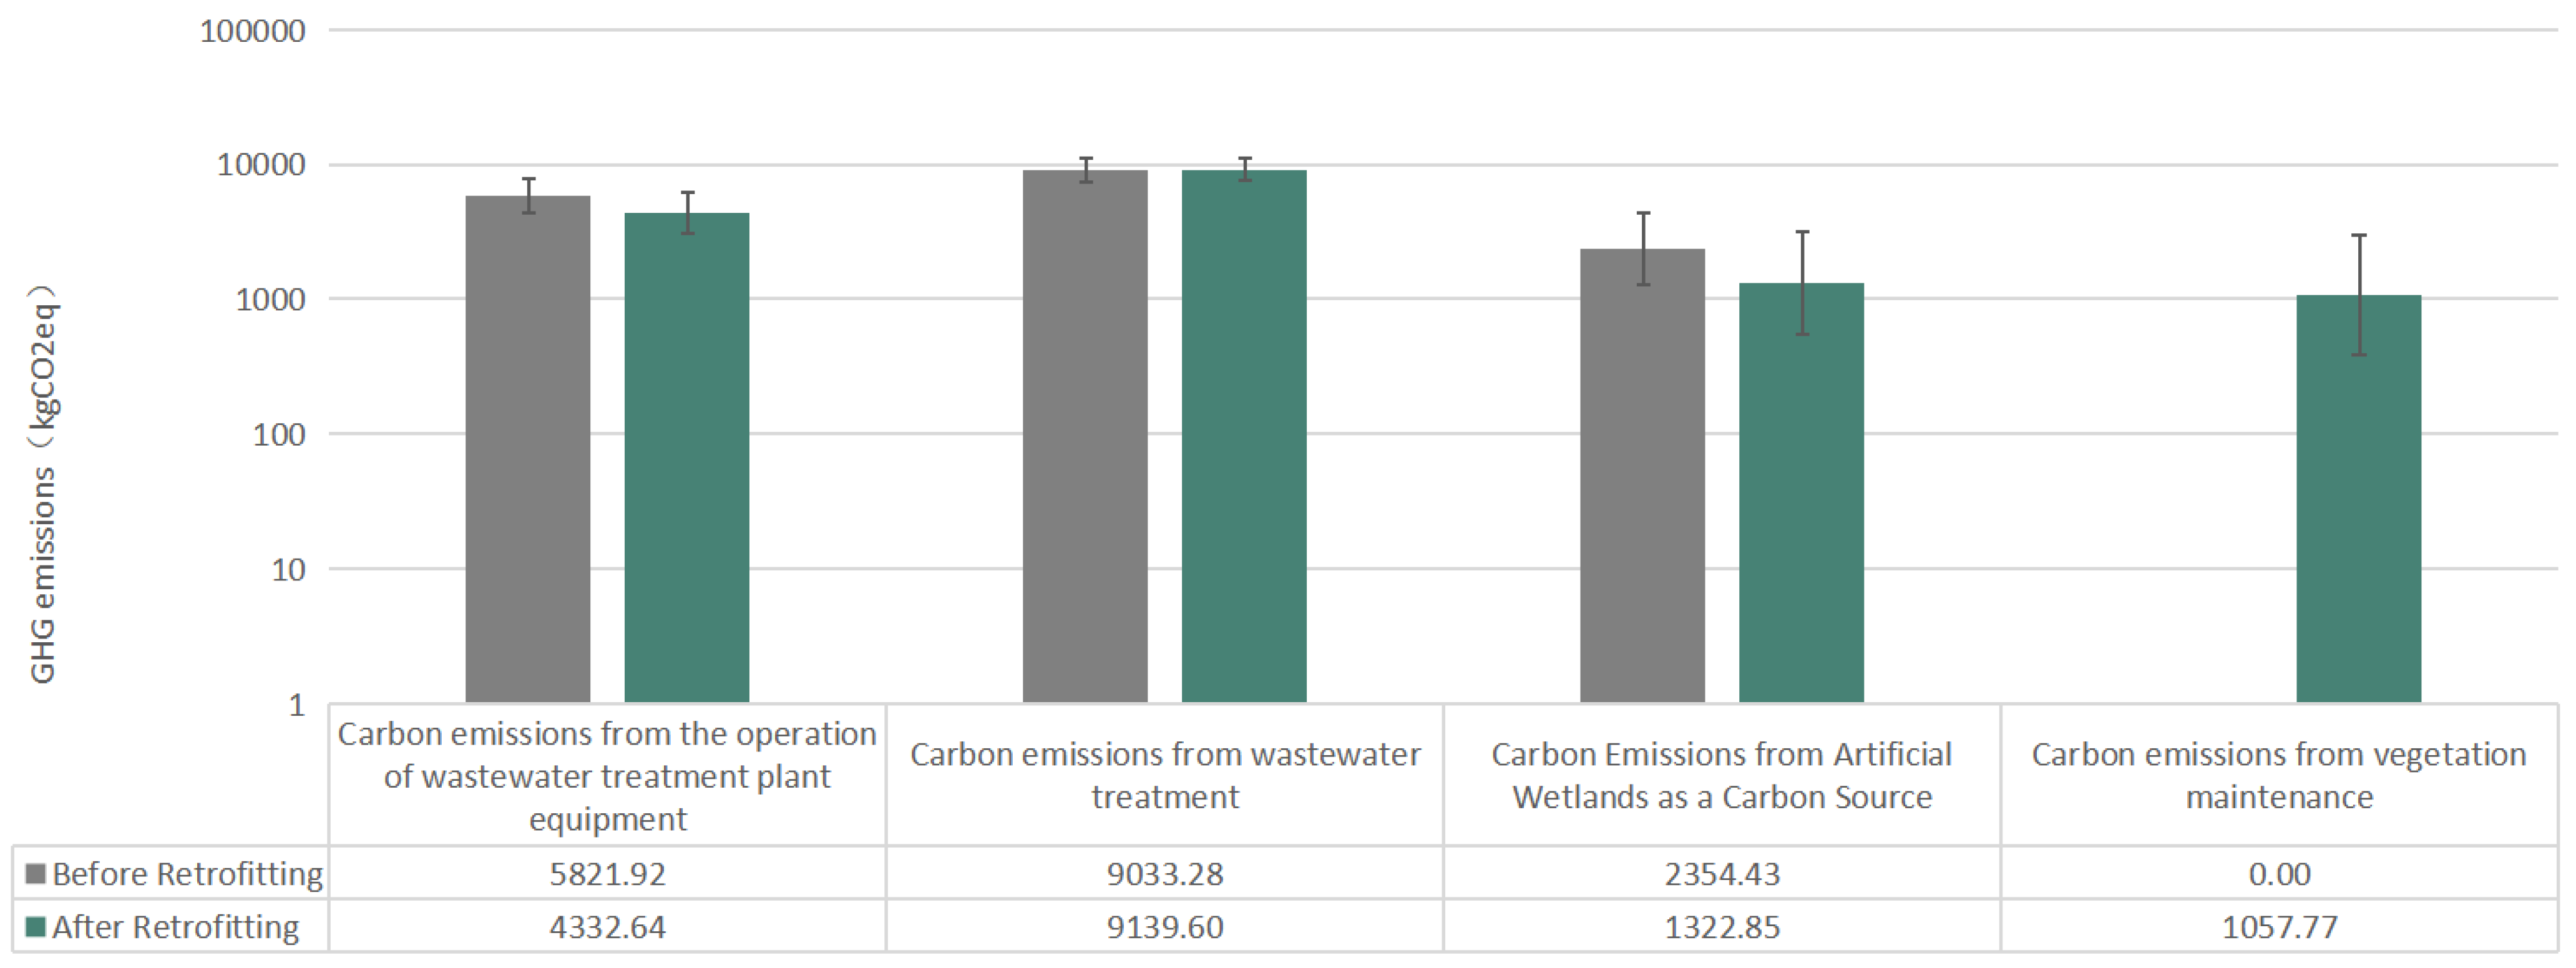Select the 0.00 cell for vegetation maintenance
Viewport: 2576px width, 968px height.
(2280, 874)
